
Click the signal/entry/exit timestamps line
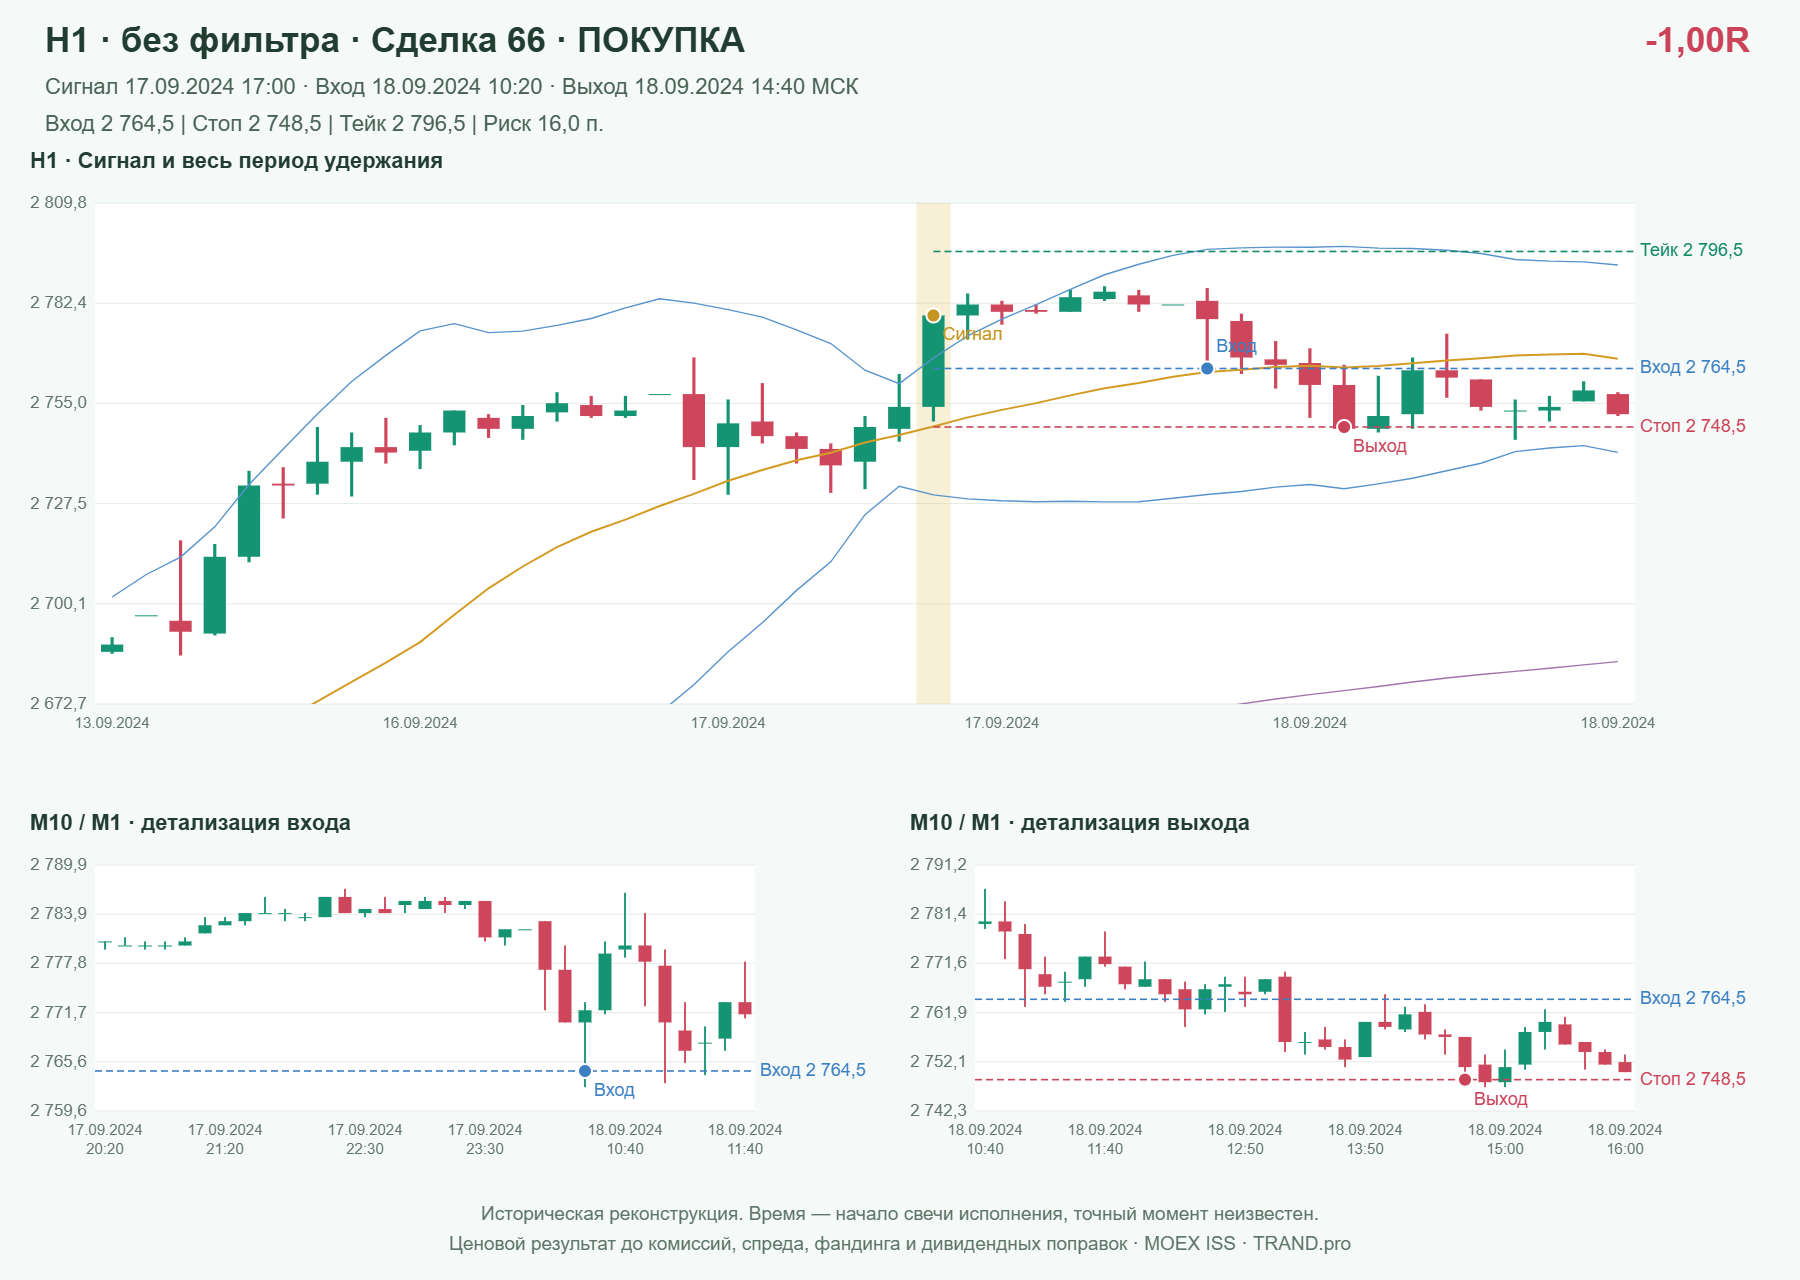point(452,87)
